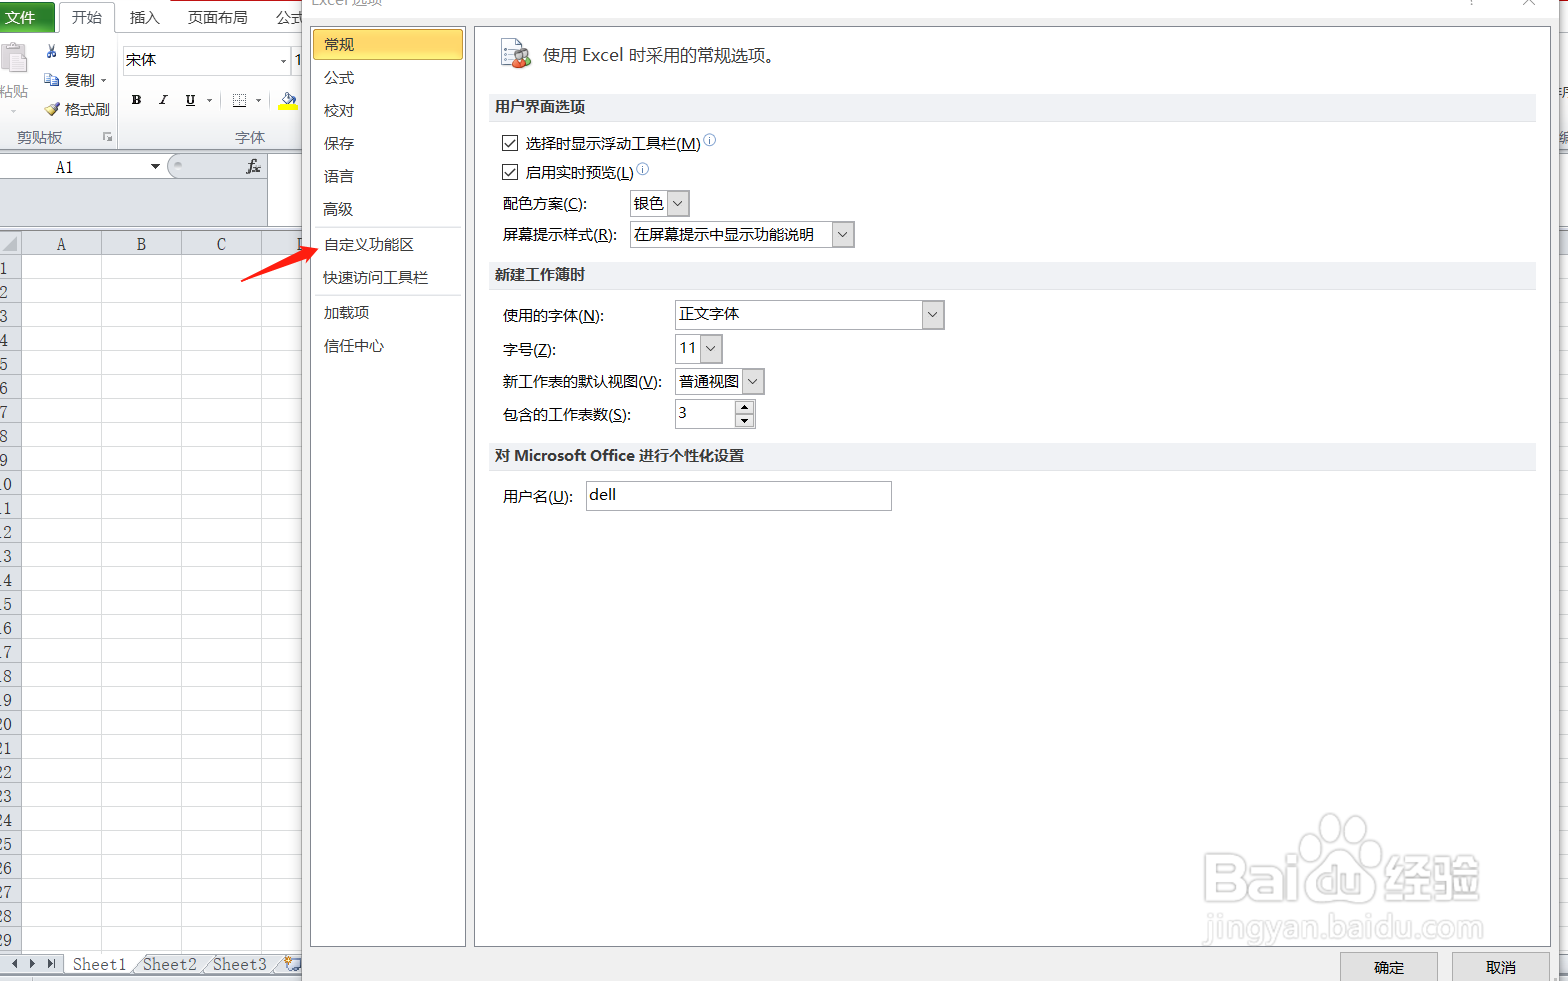Switch to the 开始 ribbon tab
This screenshot has height=981, width=1568.
coord(87,17)
